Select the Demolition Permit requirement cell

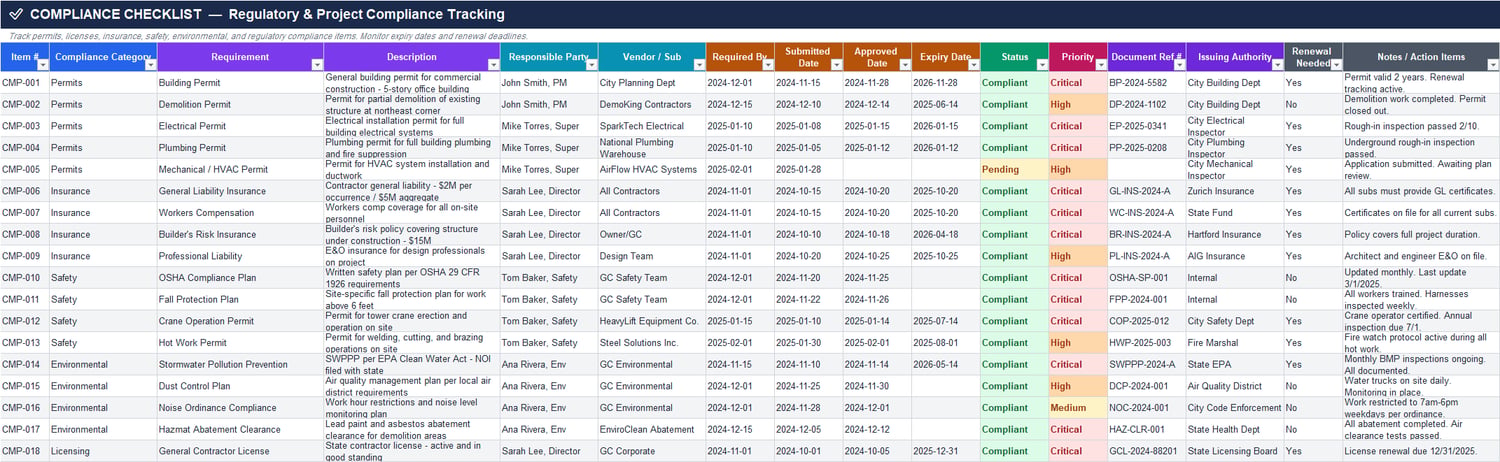pos(240,105)
